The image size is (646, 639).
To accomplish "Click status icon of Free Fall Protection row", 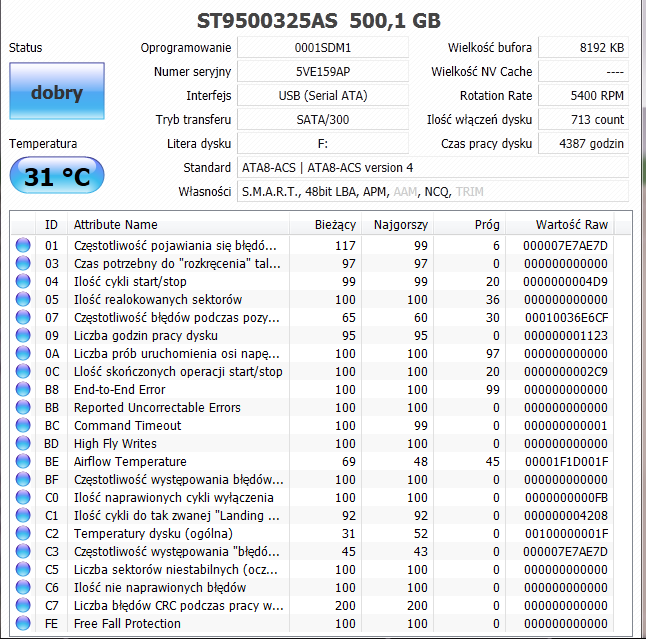I will point(23,623).
